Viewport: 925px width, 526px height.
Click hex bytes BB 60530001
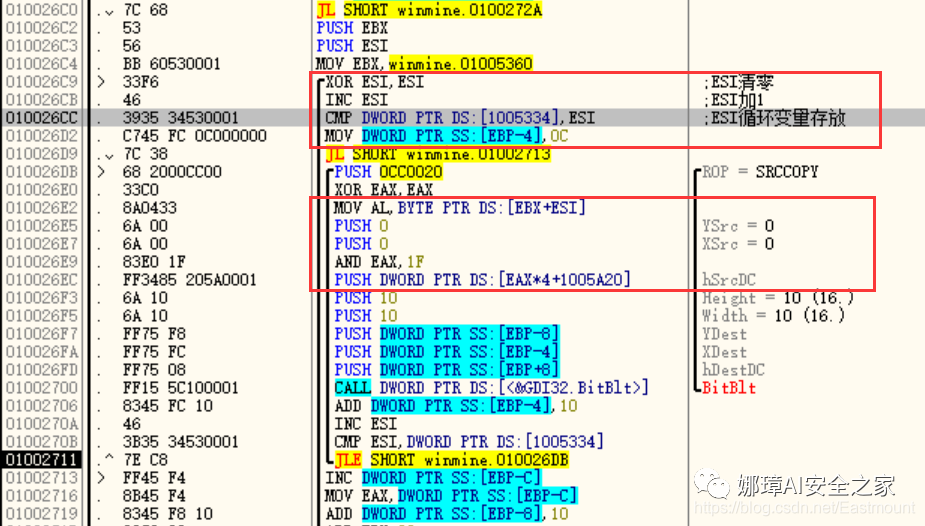(171, 64)
